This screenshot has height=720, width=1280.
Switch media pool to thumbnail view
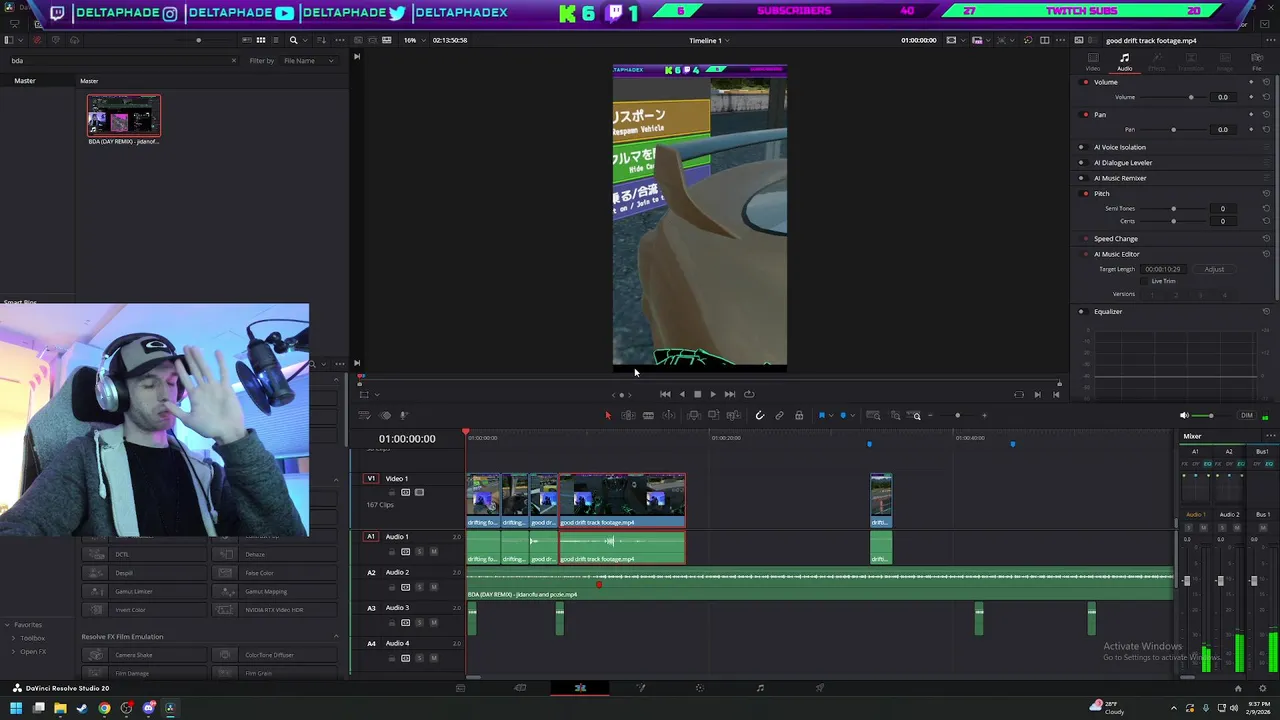click(x=261, y=40)
